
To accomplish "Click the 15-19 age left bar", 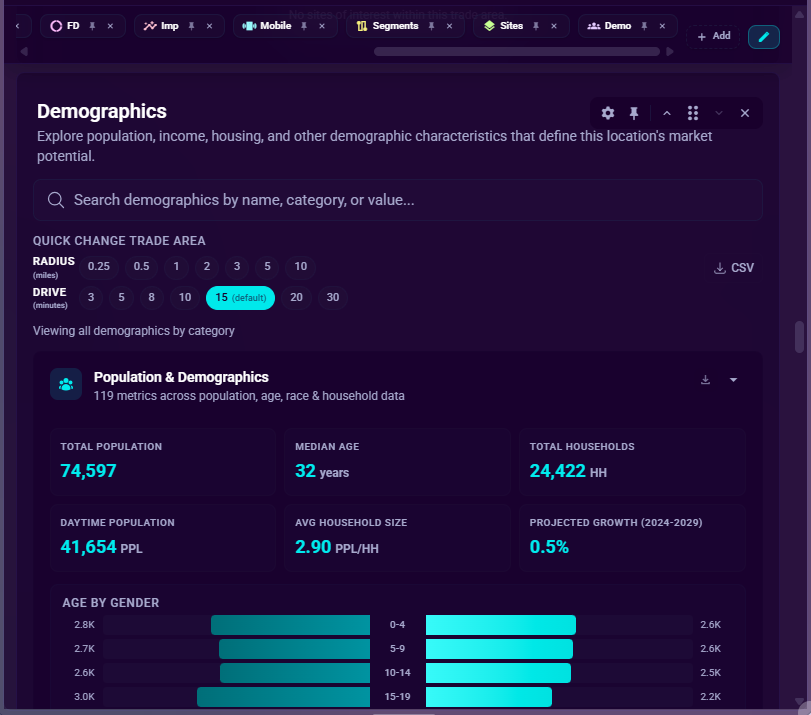I will click(283, 697).
